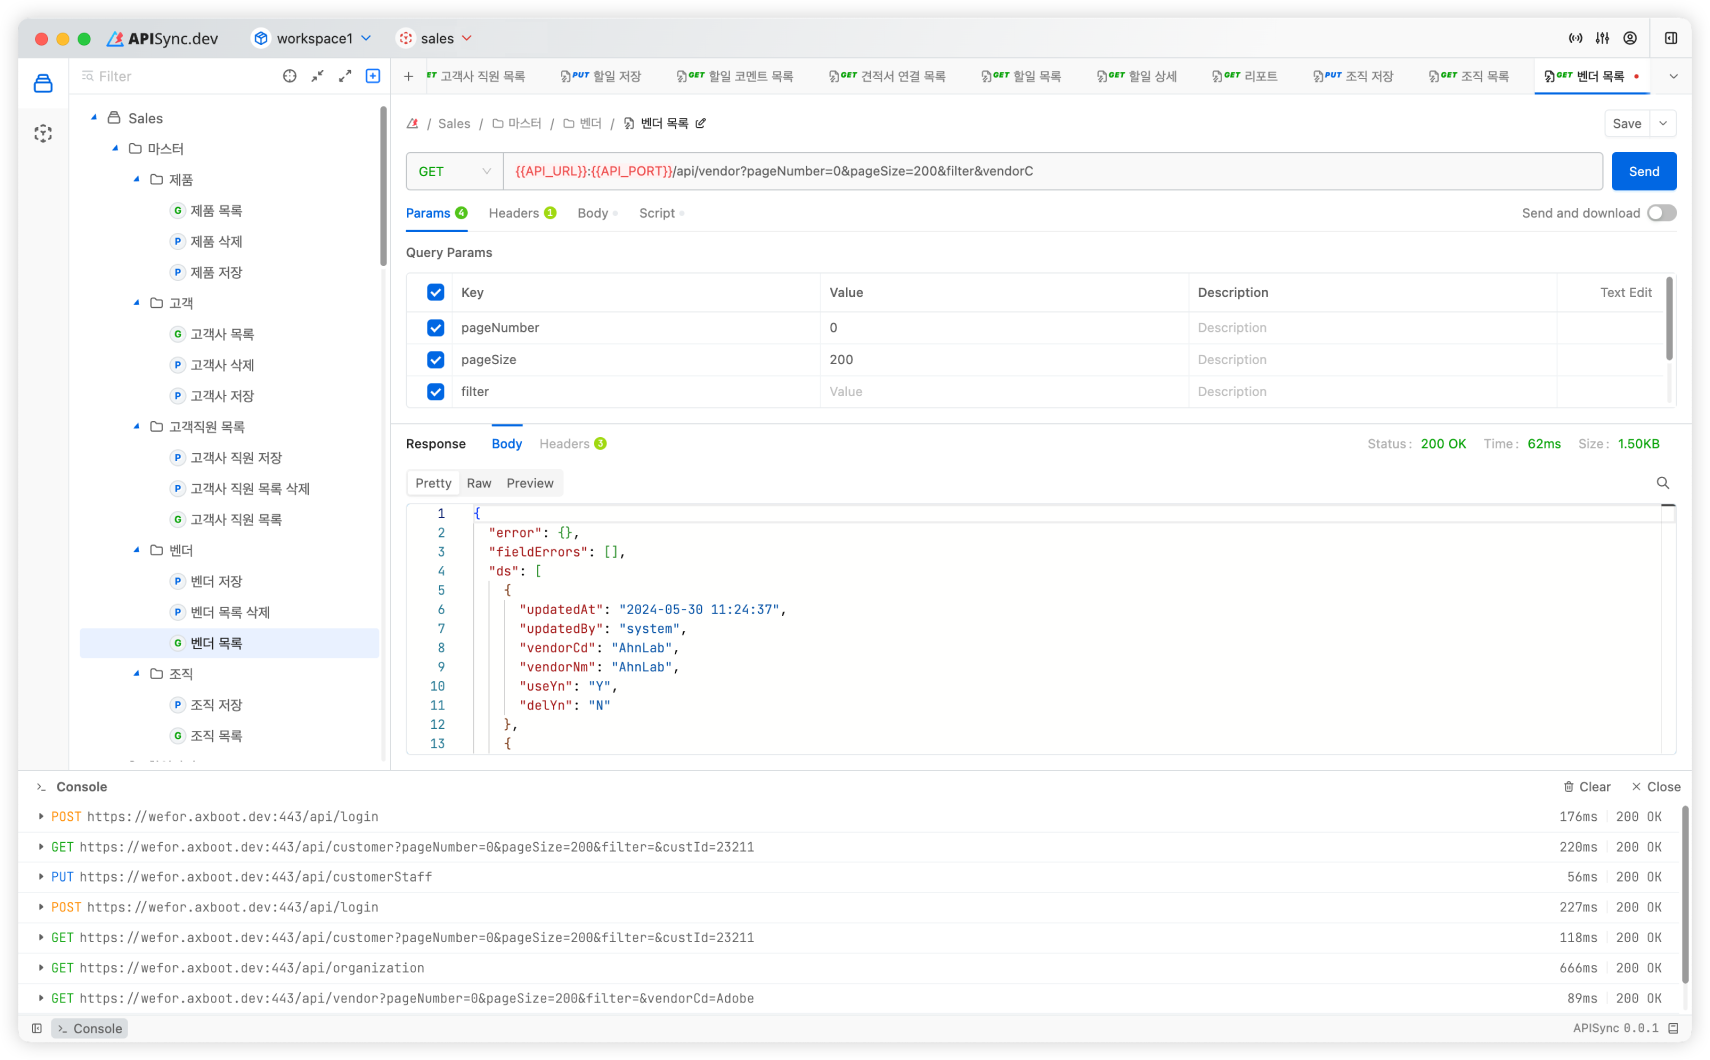The image size is (1710, 1060).
Task: Save the request
Action: click(1627, 123)
